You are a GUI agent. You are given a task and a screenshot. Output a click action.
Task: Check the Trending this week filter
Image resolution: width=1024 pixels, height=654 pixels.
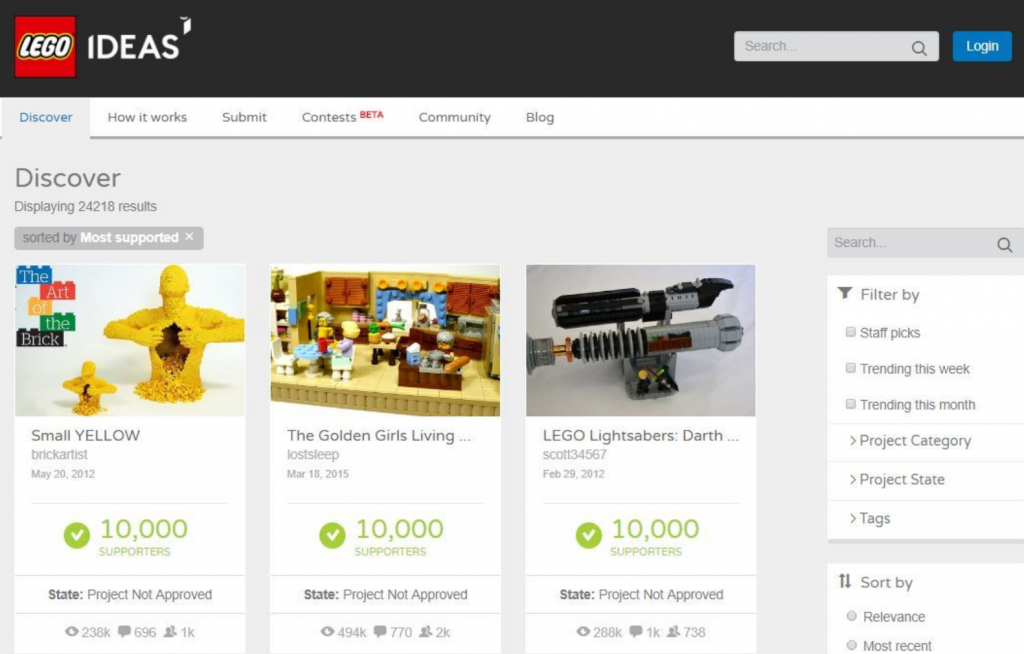tap(850, 368)
